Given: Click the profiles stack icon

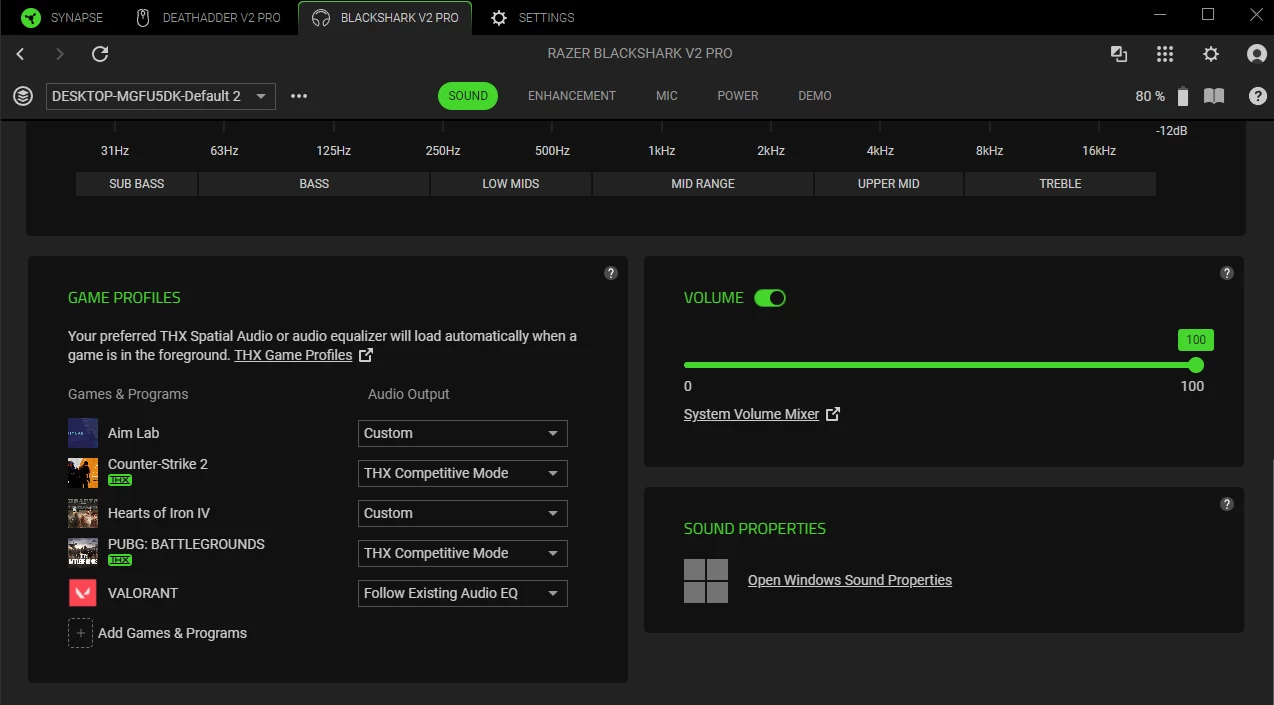Looking at the screenshot, I should point(22,96).
